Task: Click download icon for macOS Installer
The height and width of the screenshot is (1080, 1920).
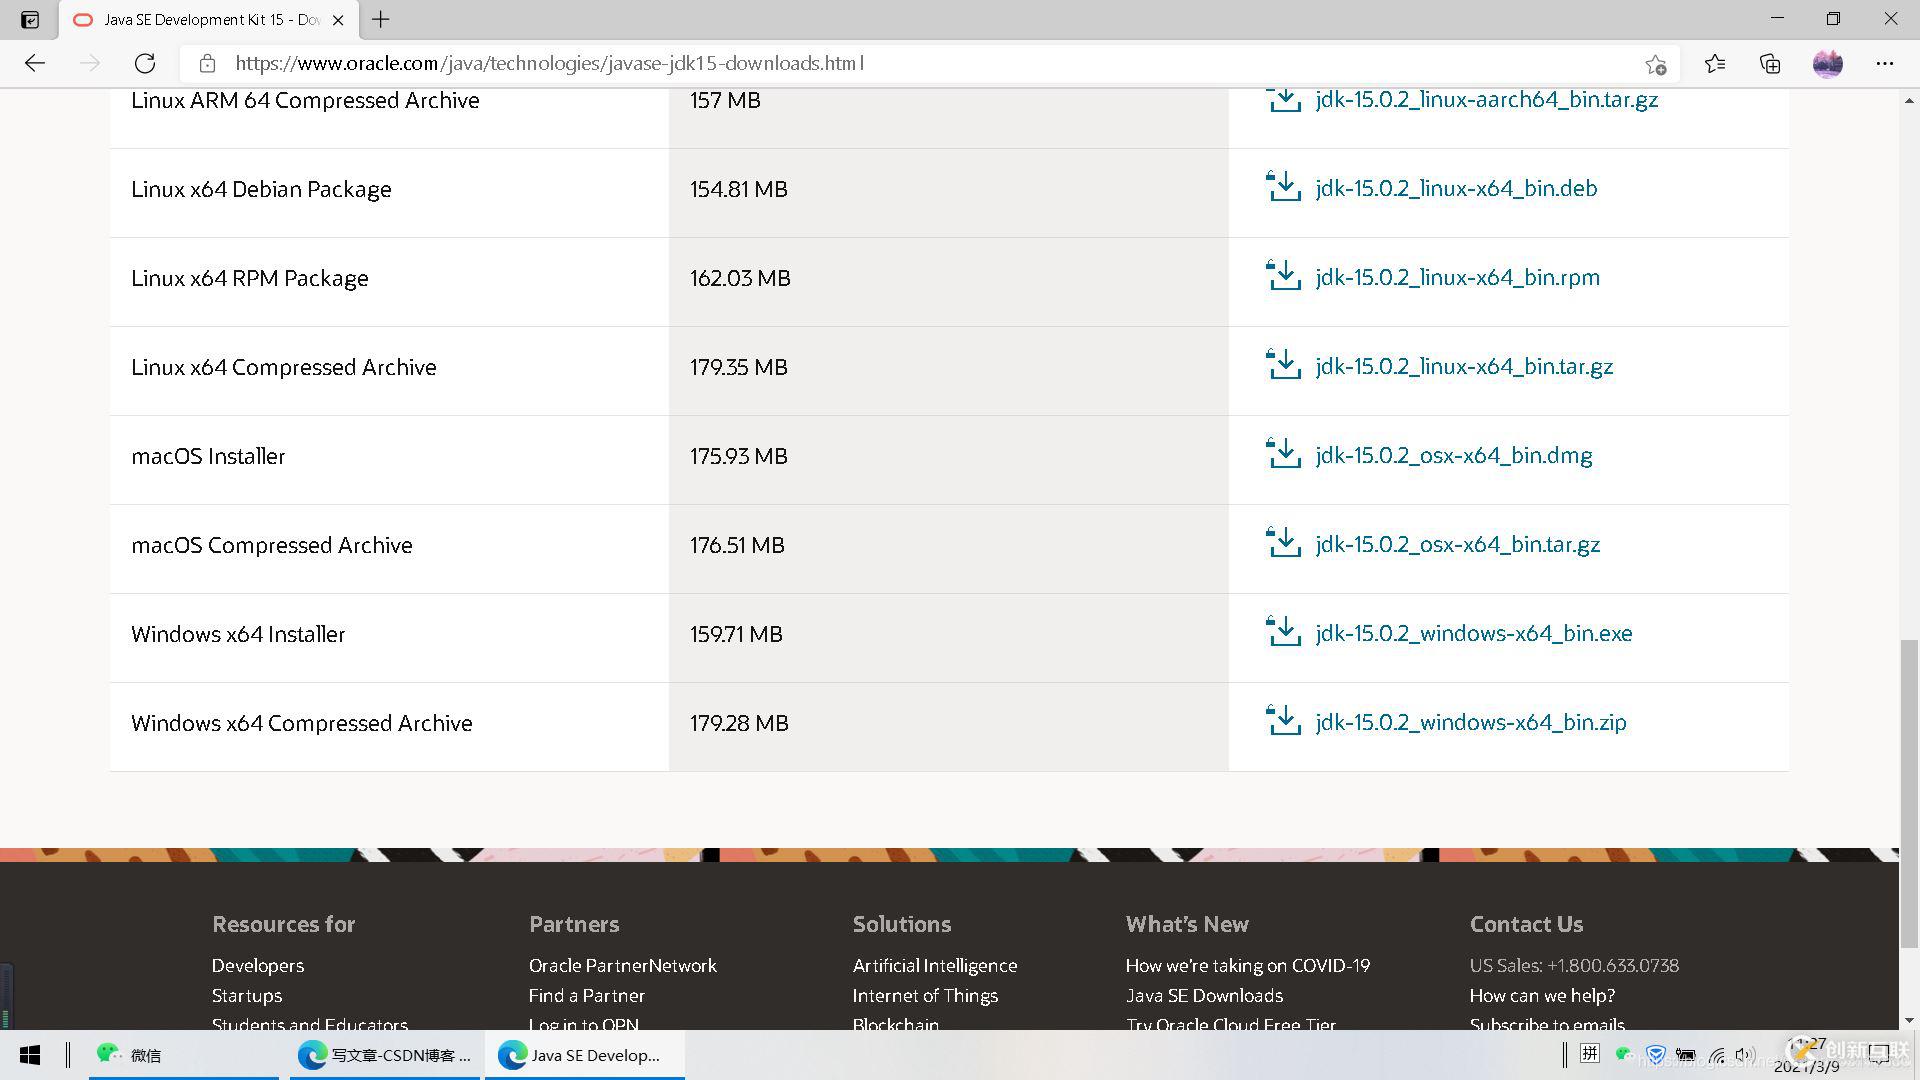Action: point(1283,454)
